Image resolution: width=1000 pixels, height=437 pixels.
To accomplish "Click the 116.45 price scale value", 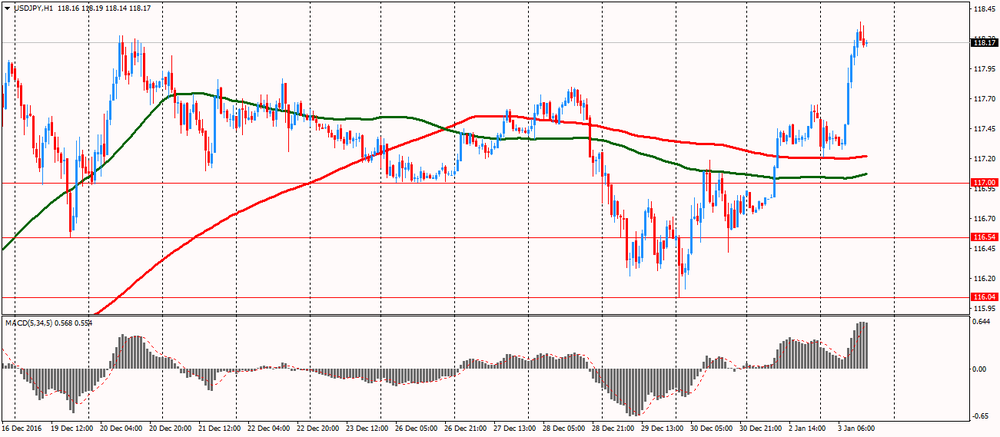I will 983,249.
